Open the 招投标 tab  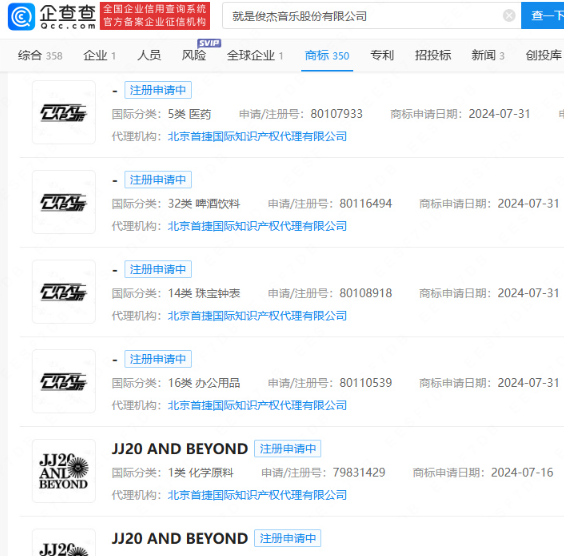coord(433,55)
